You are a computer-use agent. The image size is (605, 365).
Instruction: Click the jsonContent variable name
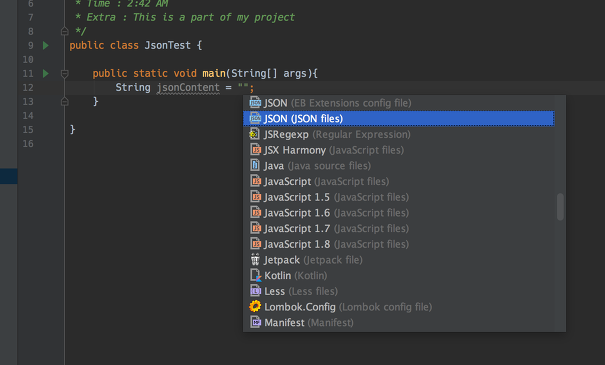pos(188,88)
